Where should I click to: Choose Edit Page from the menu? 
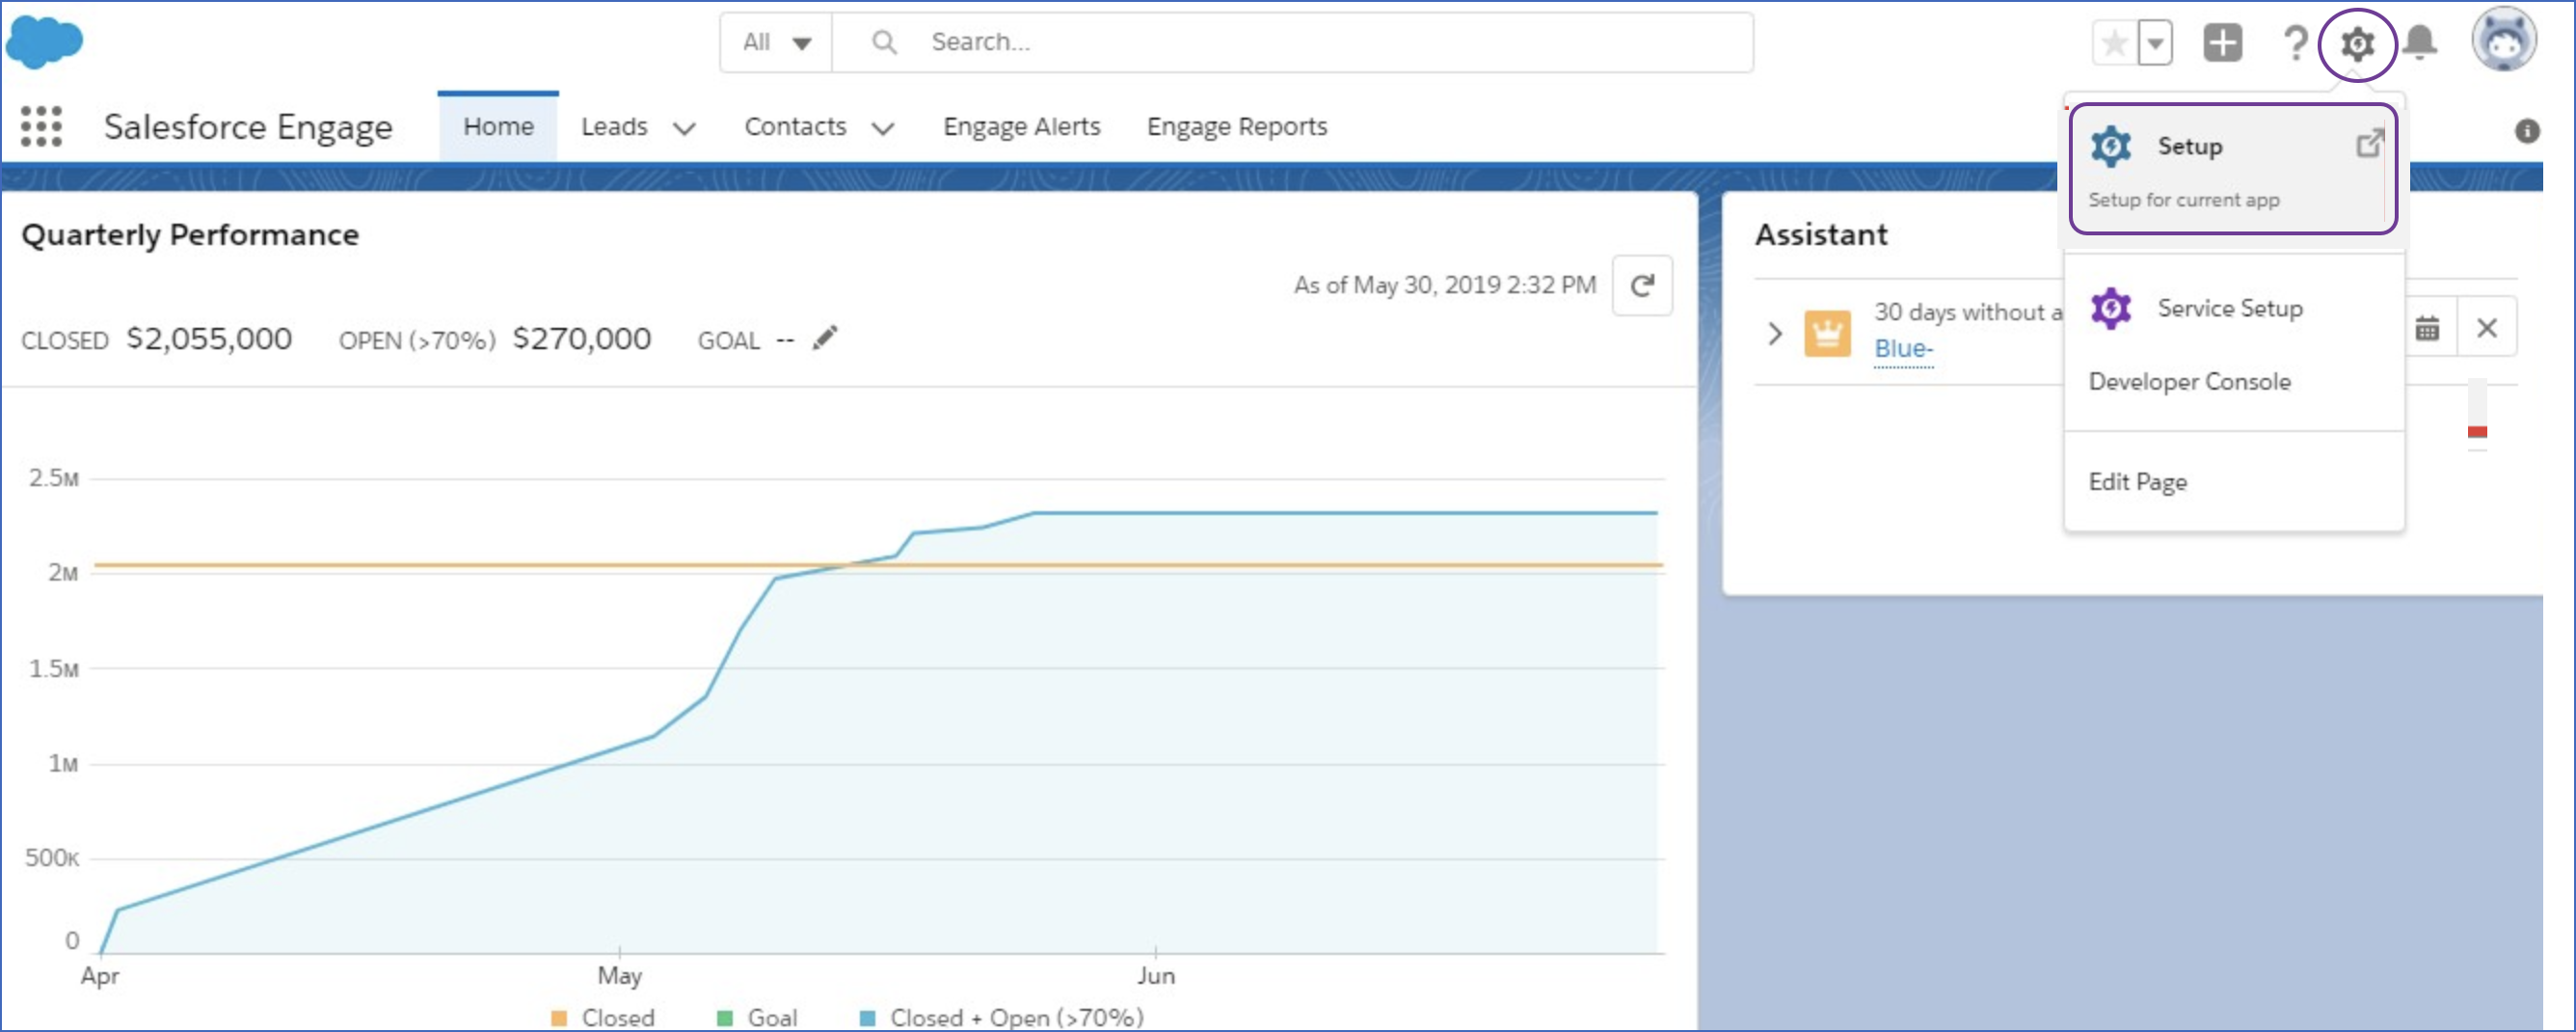point(2137,482)
